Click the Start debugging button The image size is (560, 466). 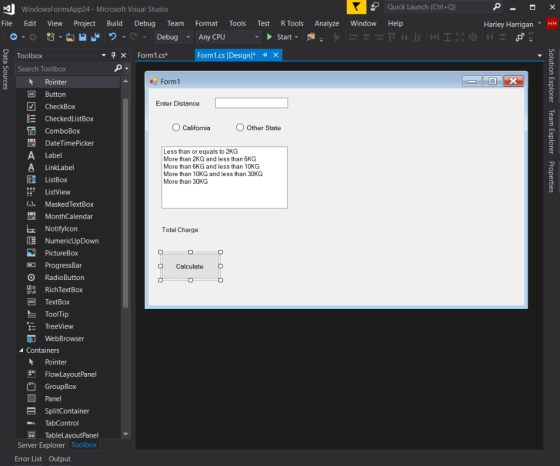pyautogui.click(x=280, y=37)
